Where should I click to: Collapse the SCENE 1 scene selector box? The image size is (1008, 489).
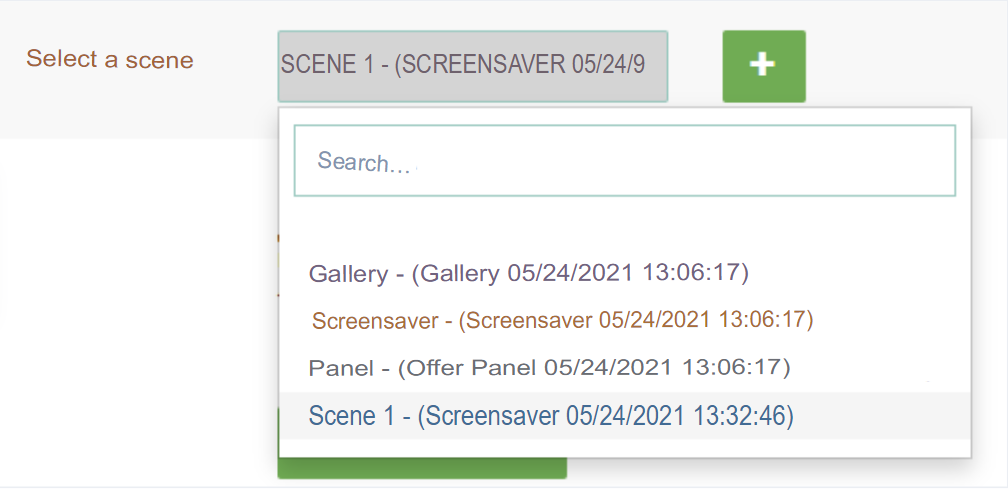472,66
